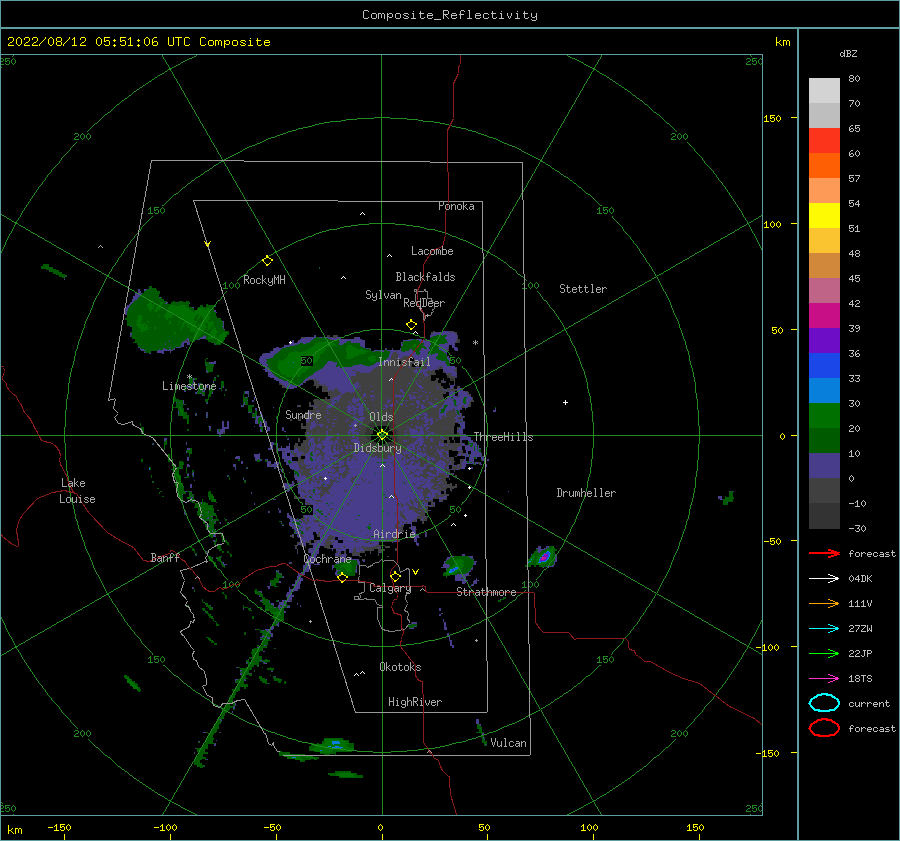Click the bright yellow 54–51 dBZ swatch

point(824,216)
